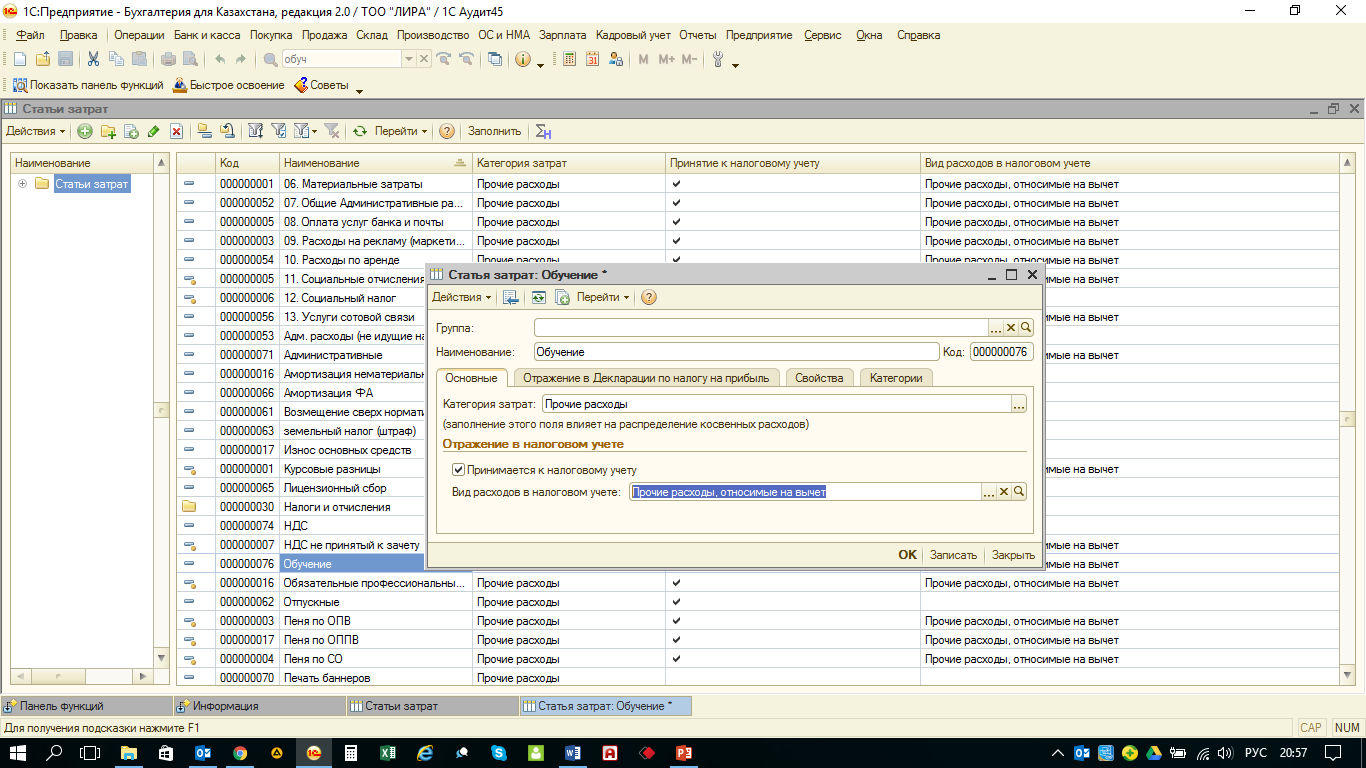Open filter history dropdown arrow
This screenshot has width=1366, height=768.
(x=314, y=131)
